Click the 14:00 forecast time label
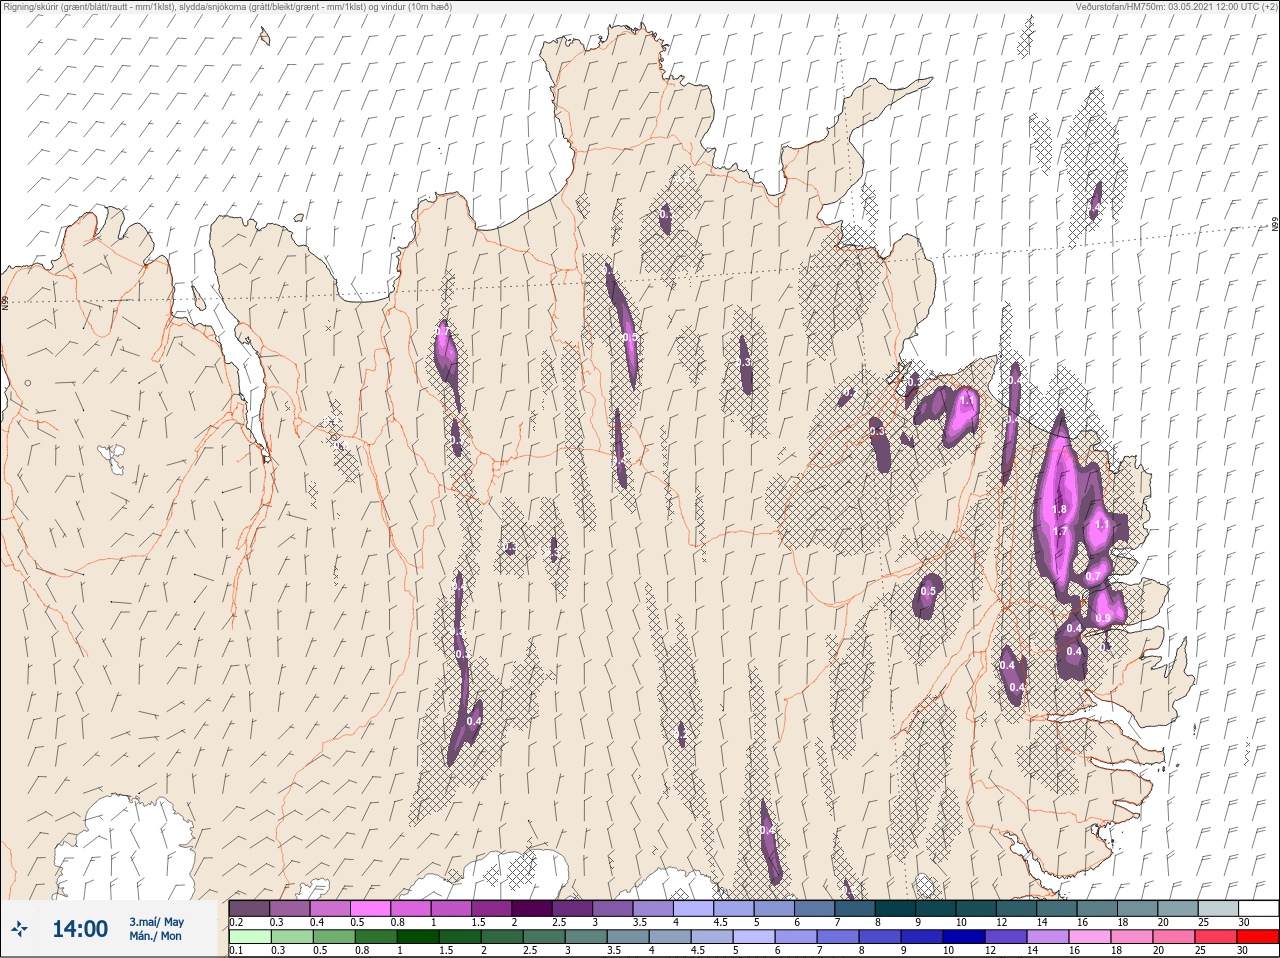Screen dimensions: 1280x958 tap(79, 929)
